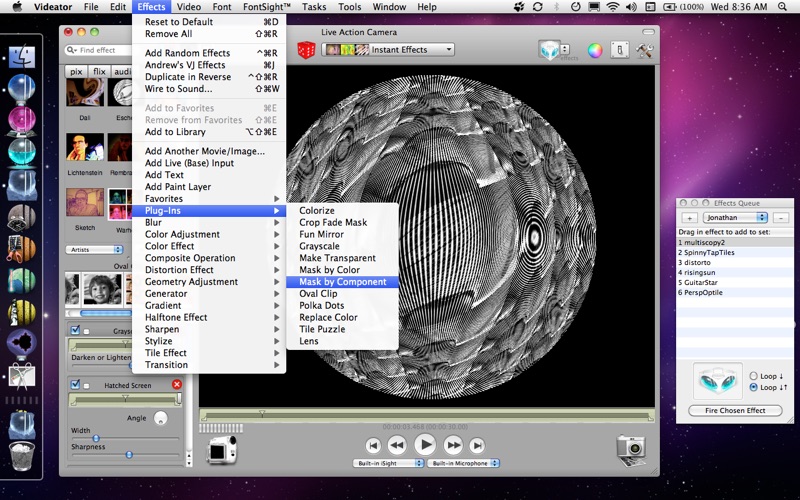The width and height of the screenshot is (800, 500).
Task: Click the Apple menu logo
Action: click(17, 7)
